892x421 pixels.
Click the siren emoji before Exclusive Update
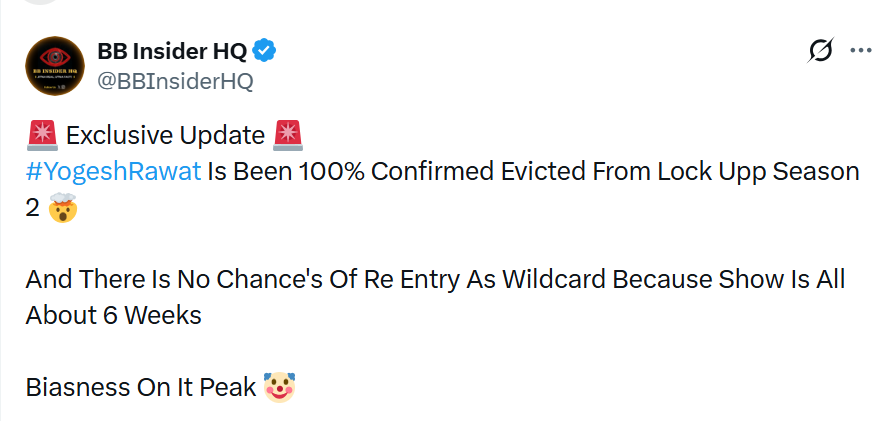coord(42,135)
